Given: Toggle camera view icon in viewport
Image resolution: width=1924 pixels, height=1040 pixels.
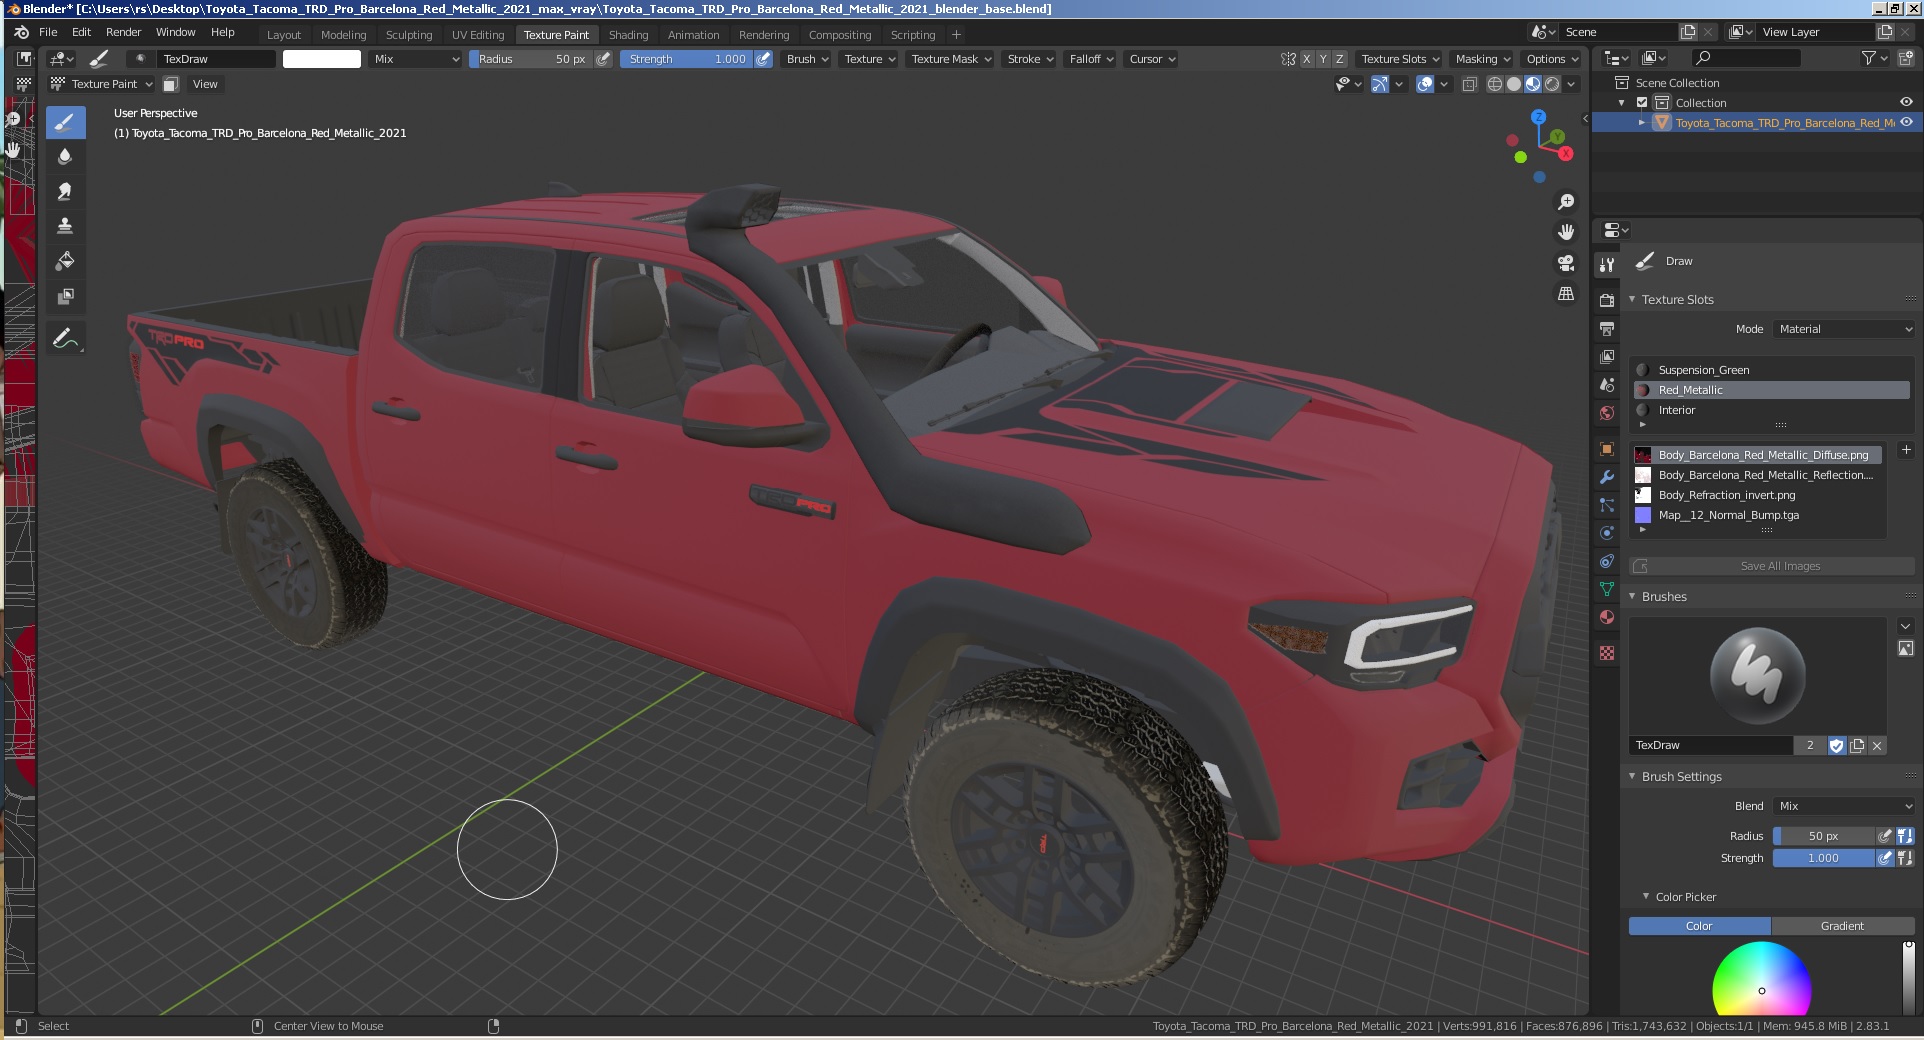Looking at the screenshot, I should click(x=1566, y=263).
